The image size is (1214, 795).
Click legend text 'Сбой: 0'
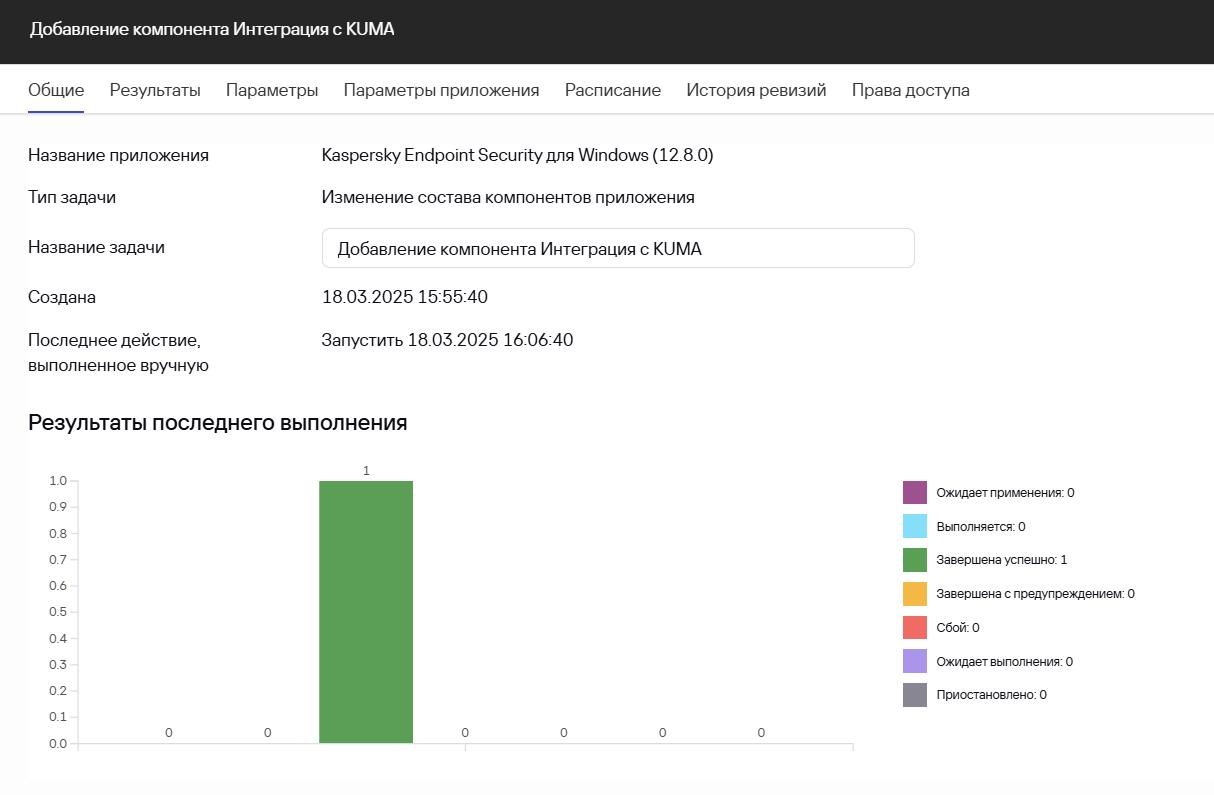(958, 628)
